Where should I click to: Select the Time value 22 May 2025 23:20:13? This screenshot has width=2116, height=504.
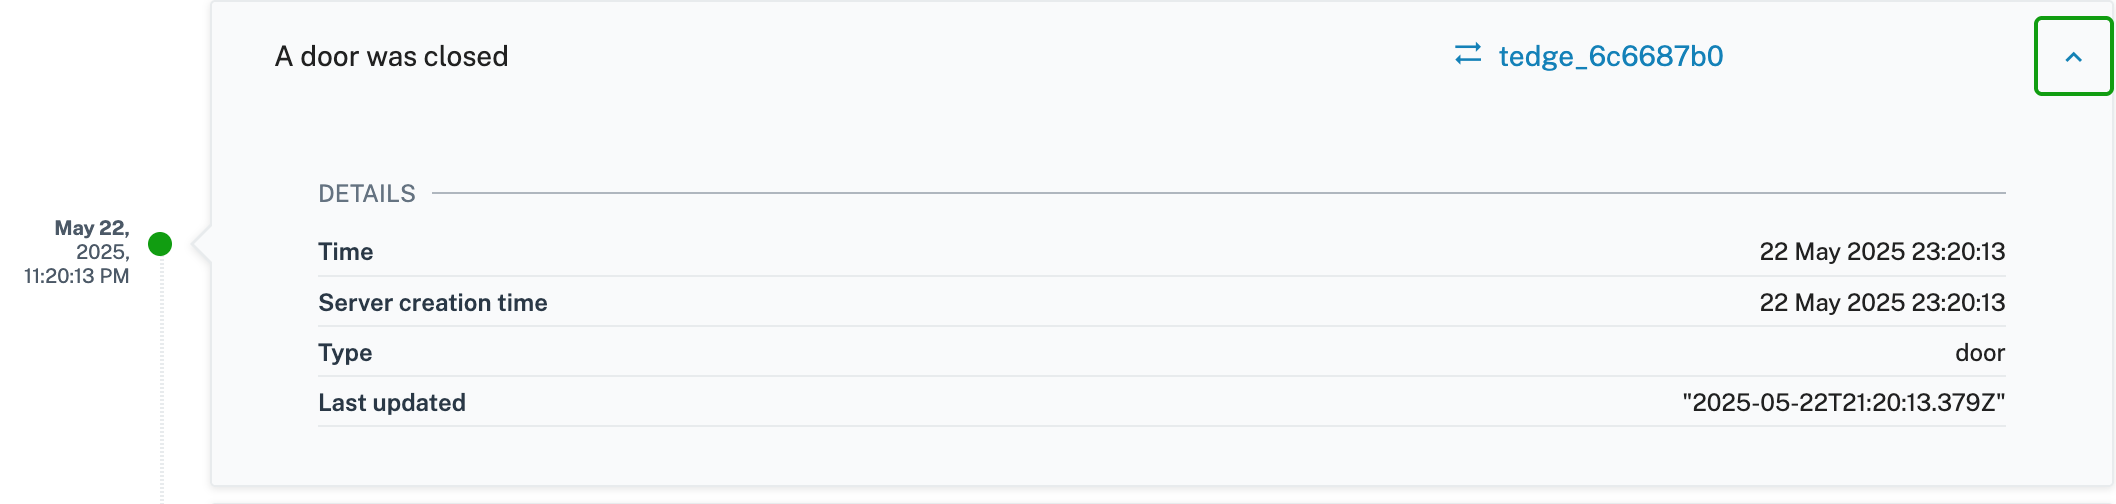click(x=1882, y=252)
